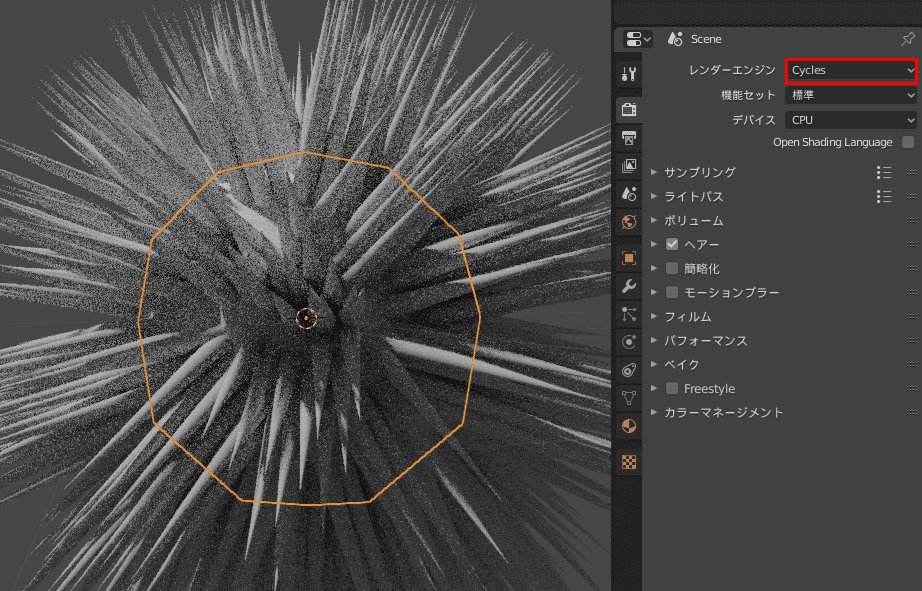Open the デバイス CPU dropdown

851,120
